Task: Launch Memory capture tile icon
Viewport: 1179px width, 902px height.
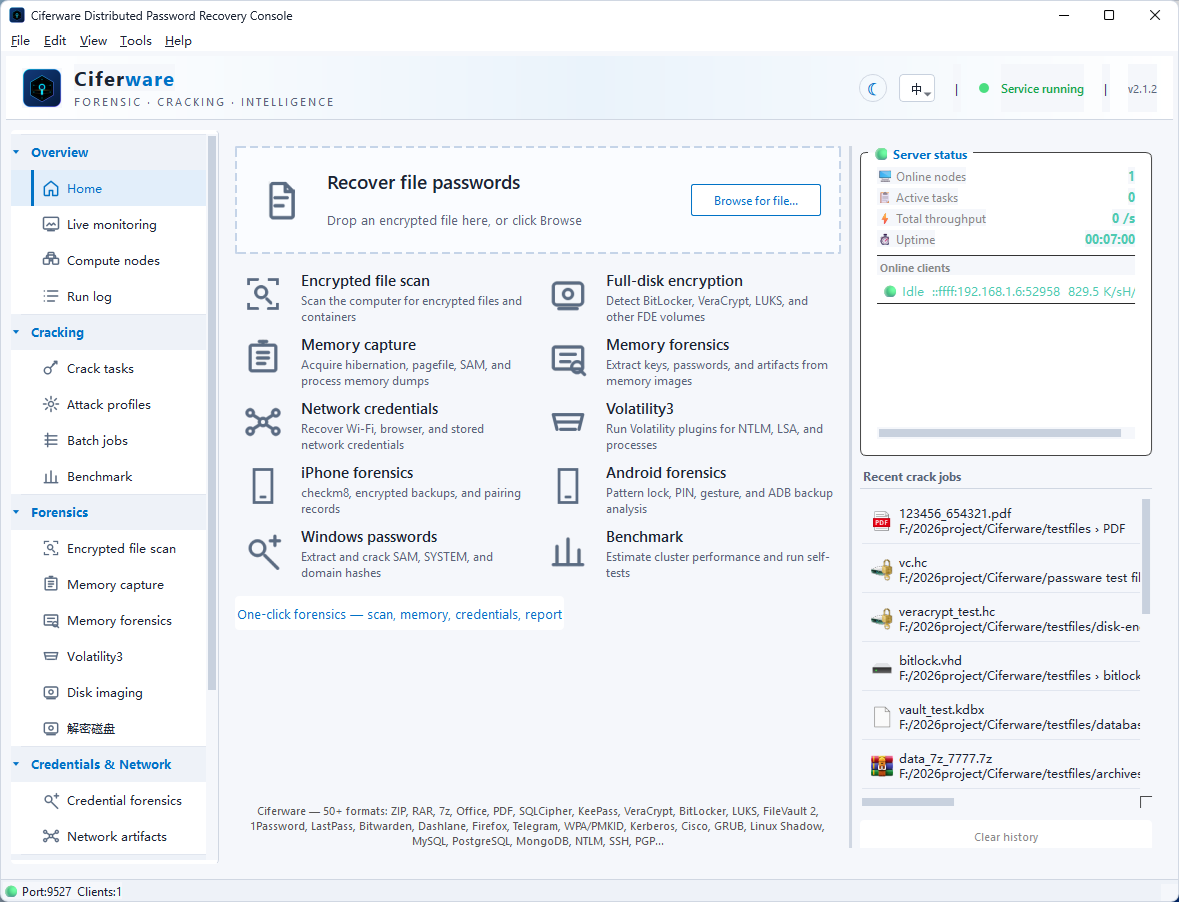Action: [263, 356]
